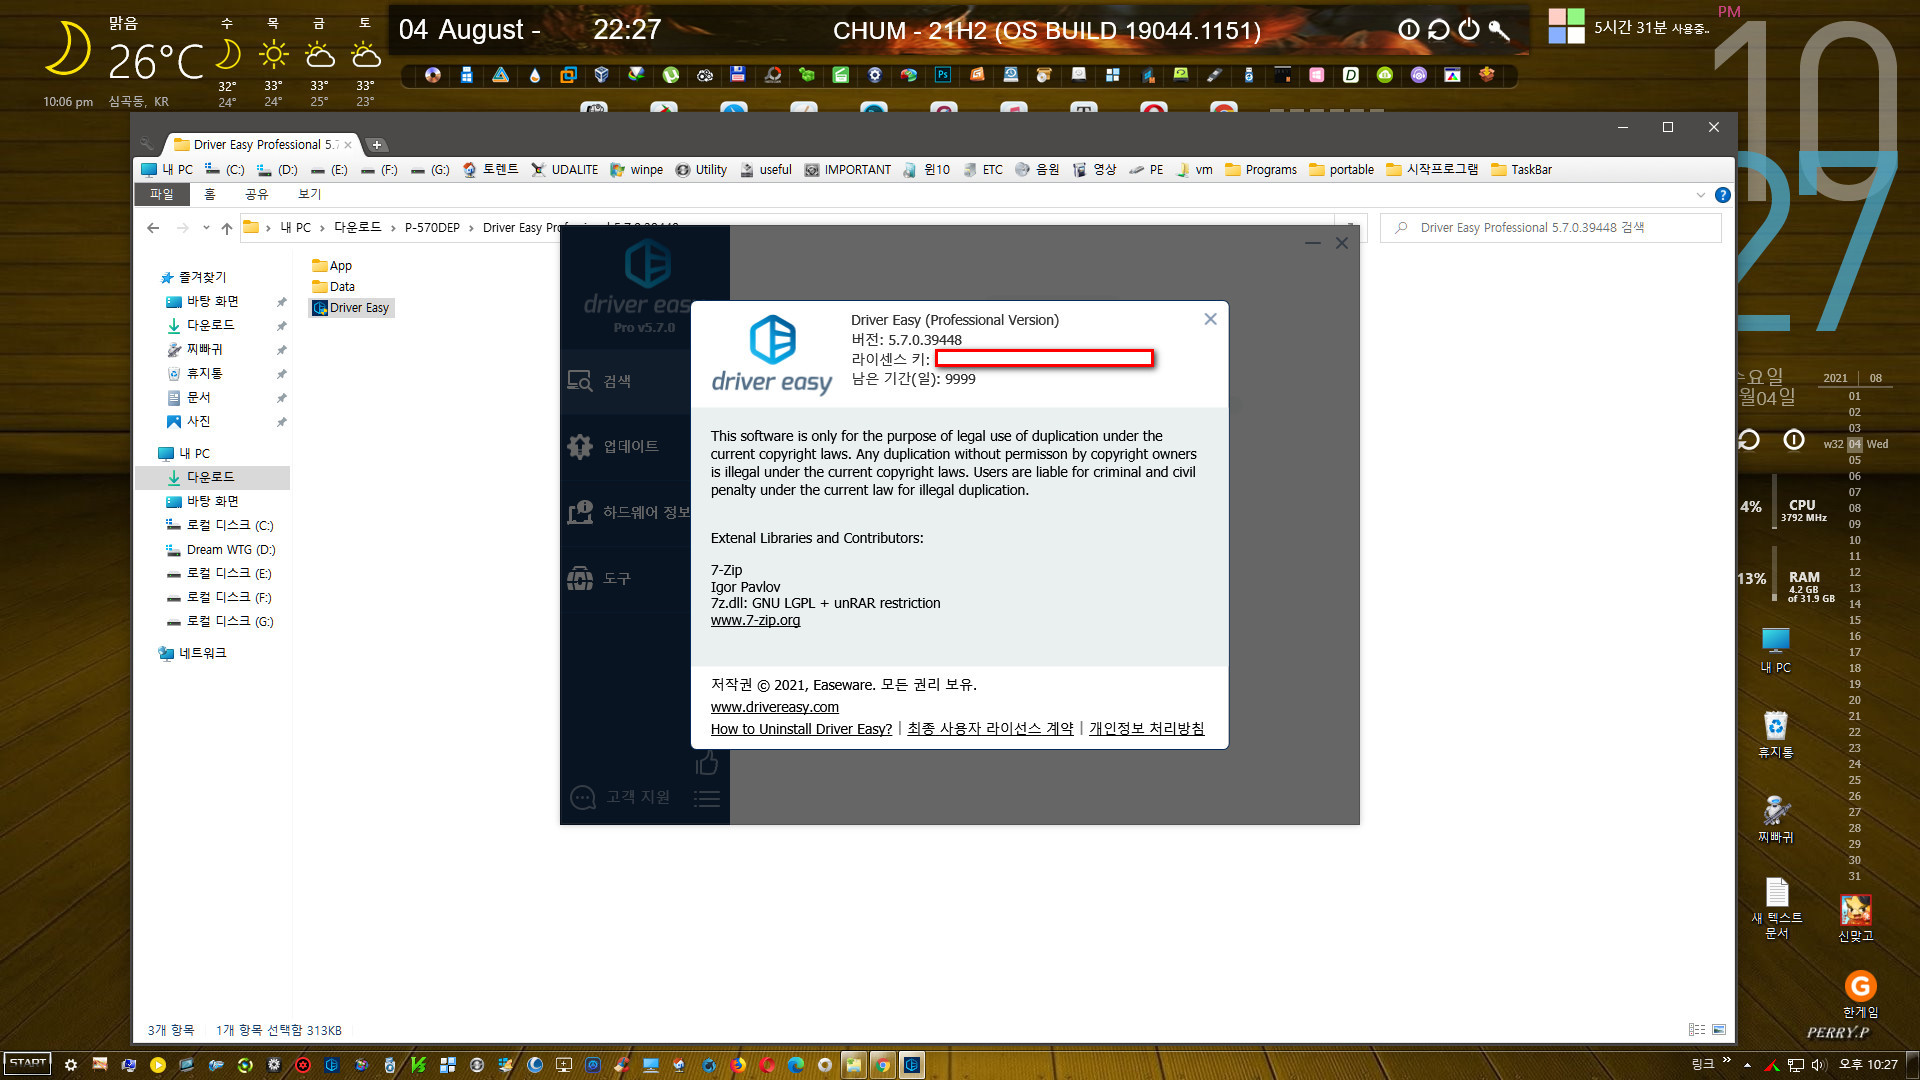1920x1080 pixels.
Task: Click the thumbs-up feedback icon in Driver Easy
Action: (x=707, y=764)
